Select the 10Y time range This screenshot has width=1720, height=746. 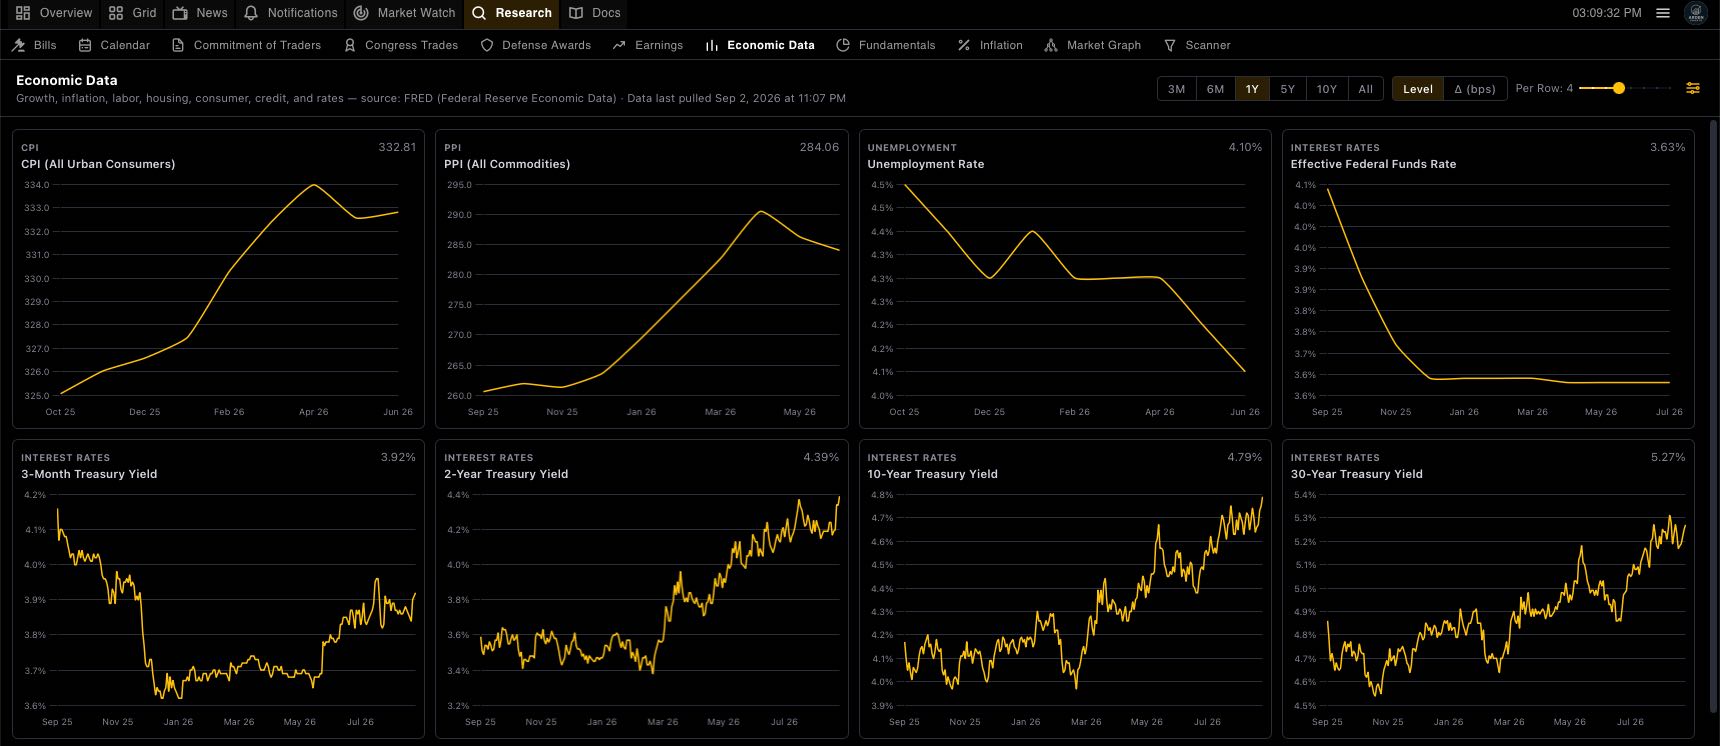coord(1327,89)
